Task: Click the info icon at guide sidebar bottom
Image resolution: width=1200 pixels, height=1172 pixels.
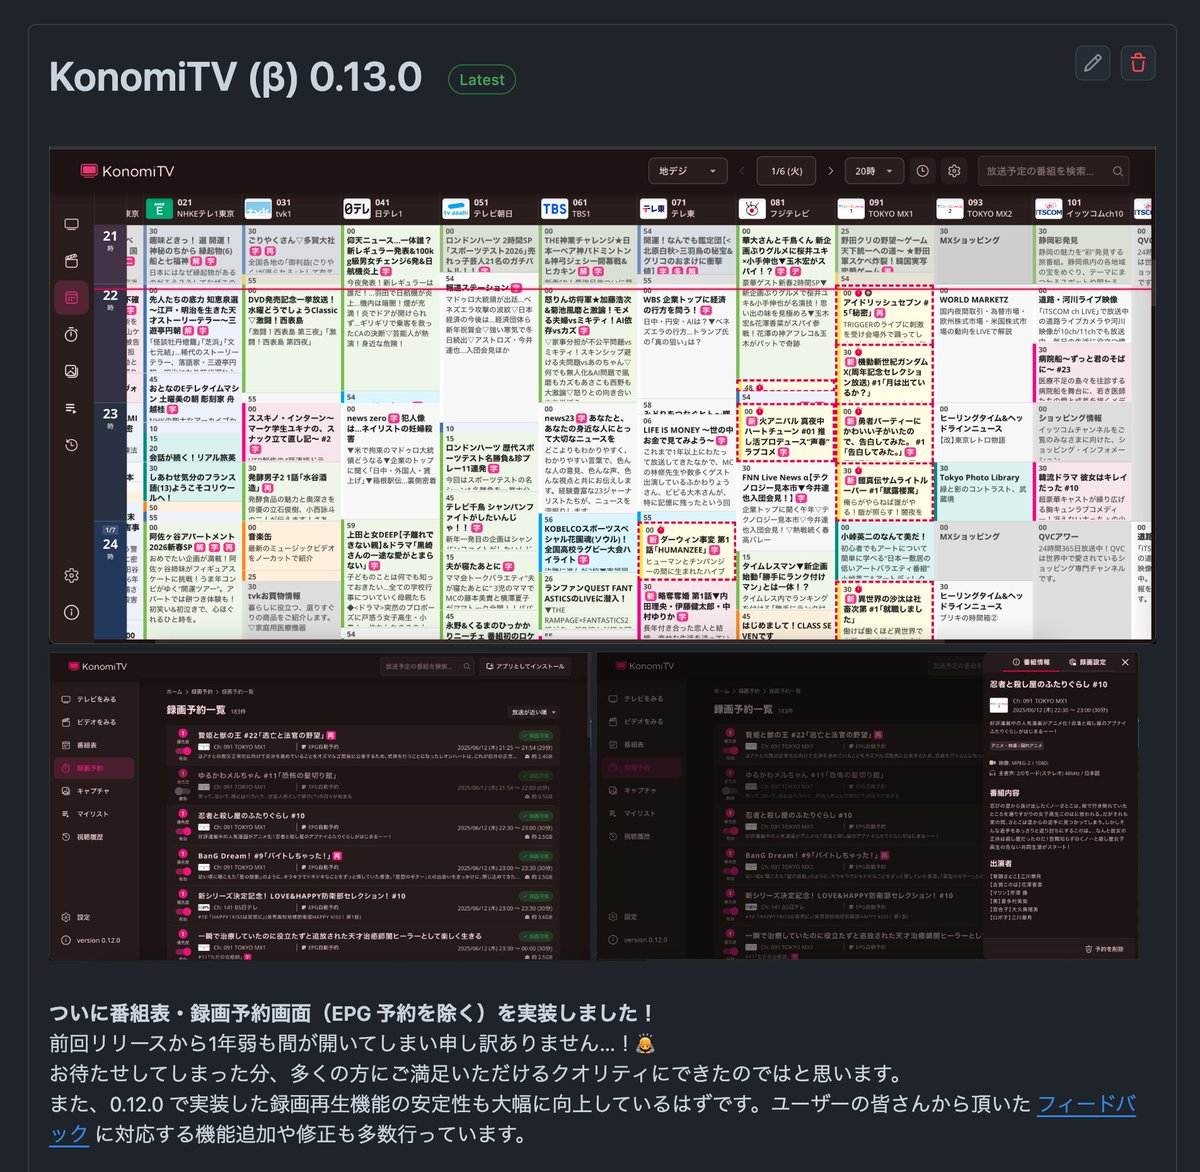Action: click(71, 611)
